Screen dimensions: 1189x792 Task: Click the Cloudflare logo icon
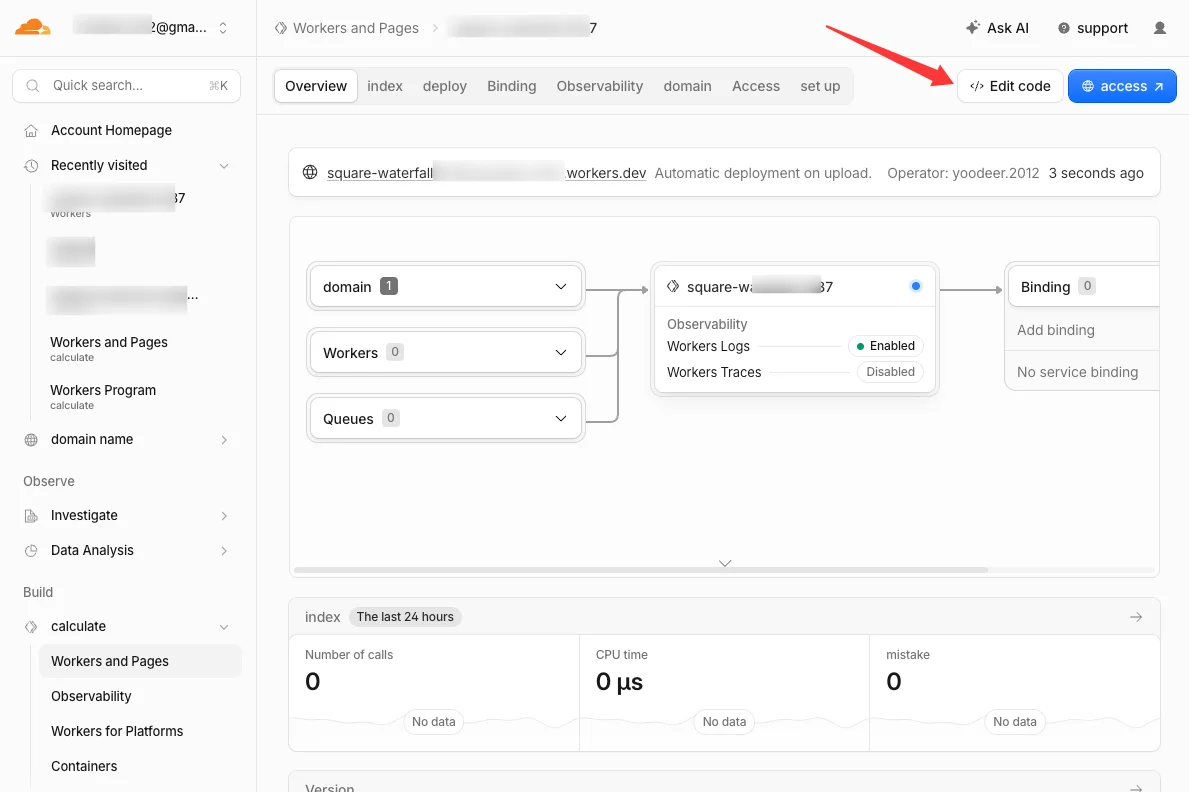click(x=33, y=27)
